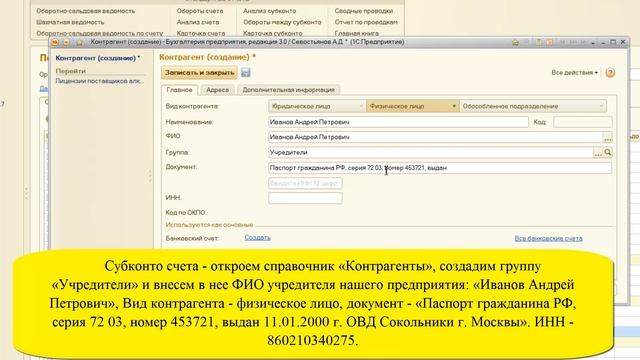640x360 pixels.
Task: Click the empty ИНН input field
Action: pos(305,198)
